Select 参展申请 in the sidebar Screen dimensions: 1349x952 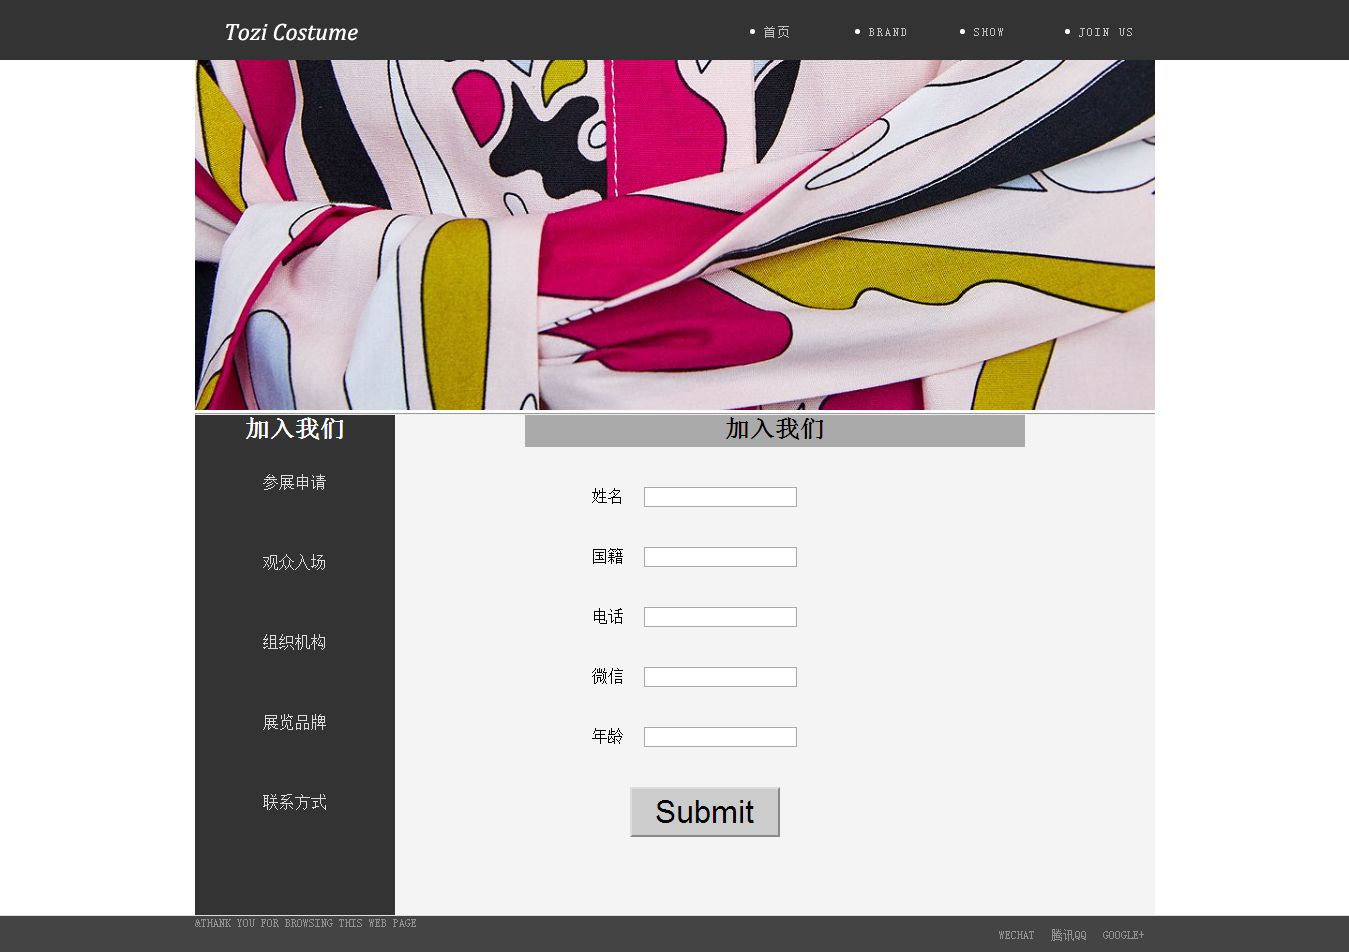click(x=294, y=482)
